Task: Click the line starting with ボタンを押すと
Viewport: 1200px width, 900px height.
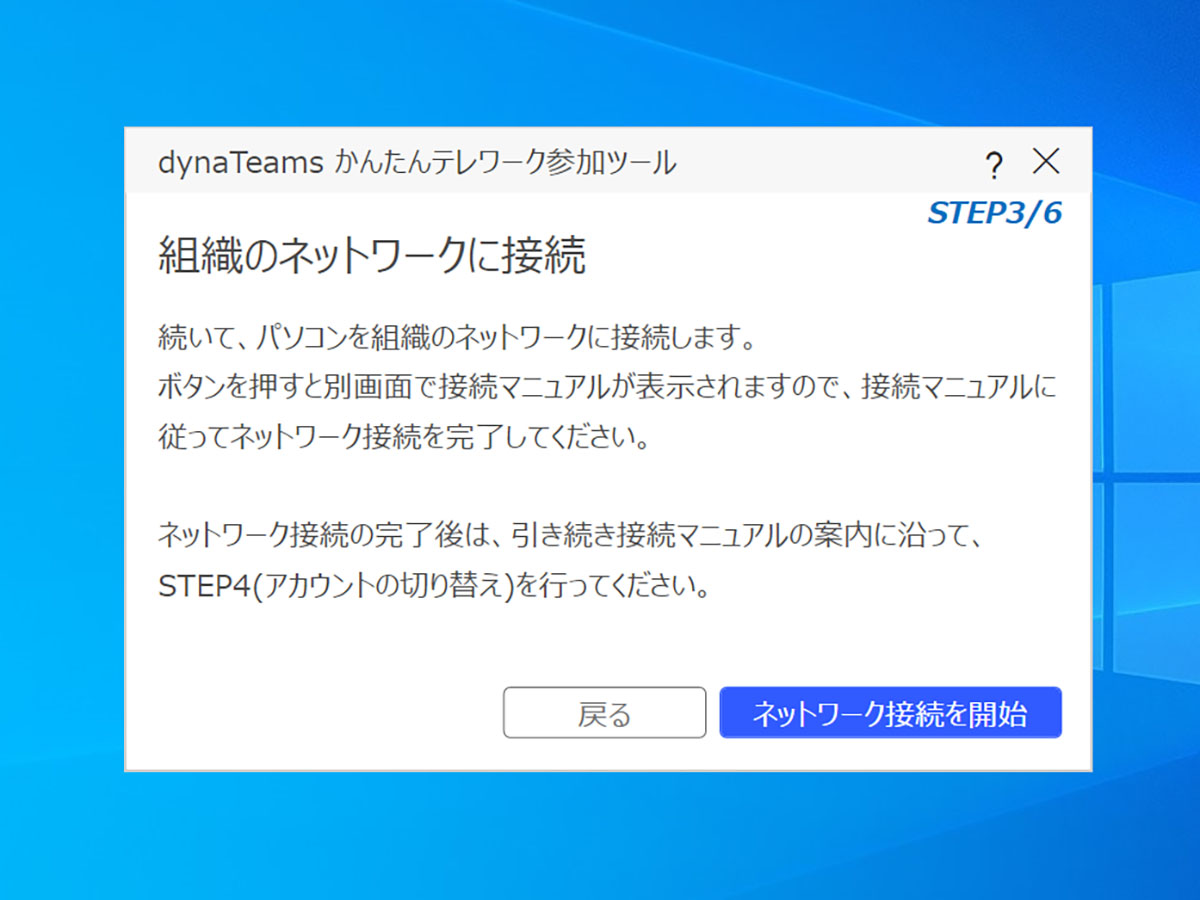Action: click(x=606, y=388)
